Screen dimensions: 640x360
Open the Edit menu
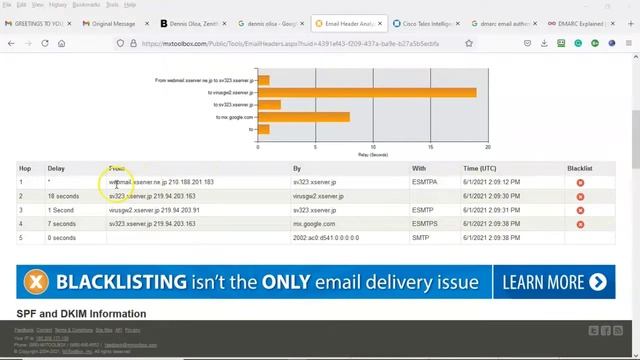coord(21,5)
